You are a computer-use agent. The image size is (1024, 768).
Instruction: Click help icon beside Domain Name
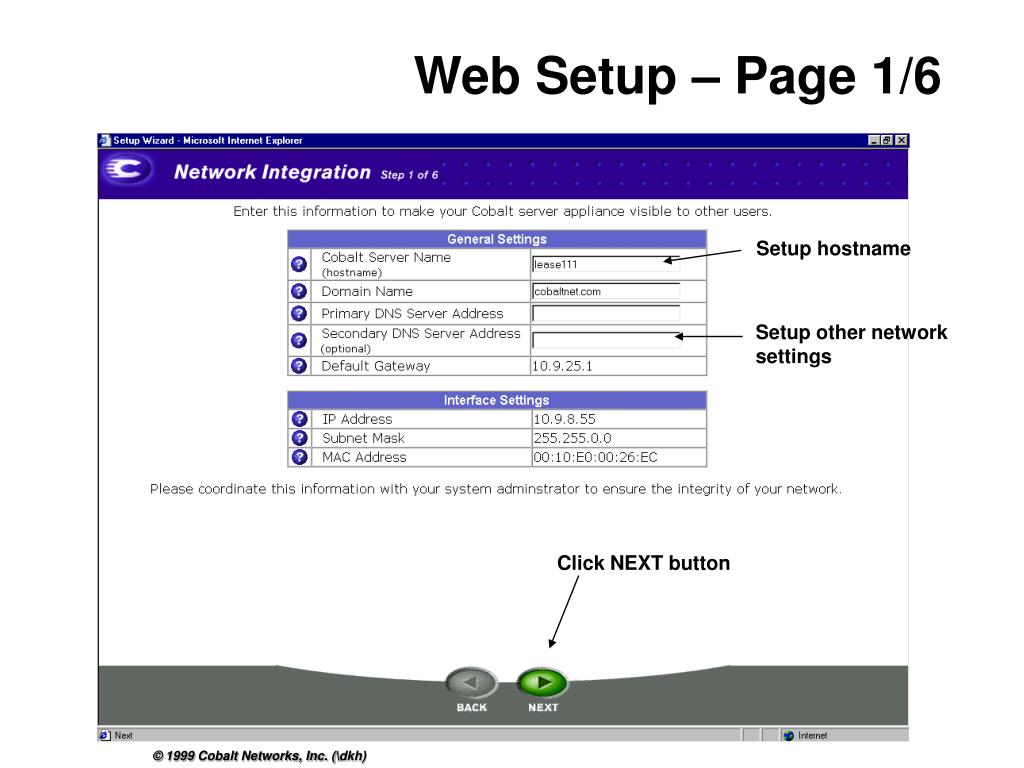coord(298,291)
